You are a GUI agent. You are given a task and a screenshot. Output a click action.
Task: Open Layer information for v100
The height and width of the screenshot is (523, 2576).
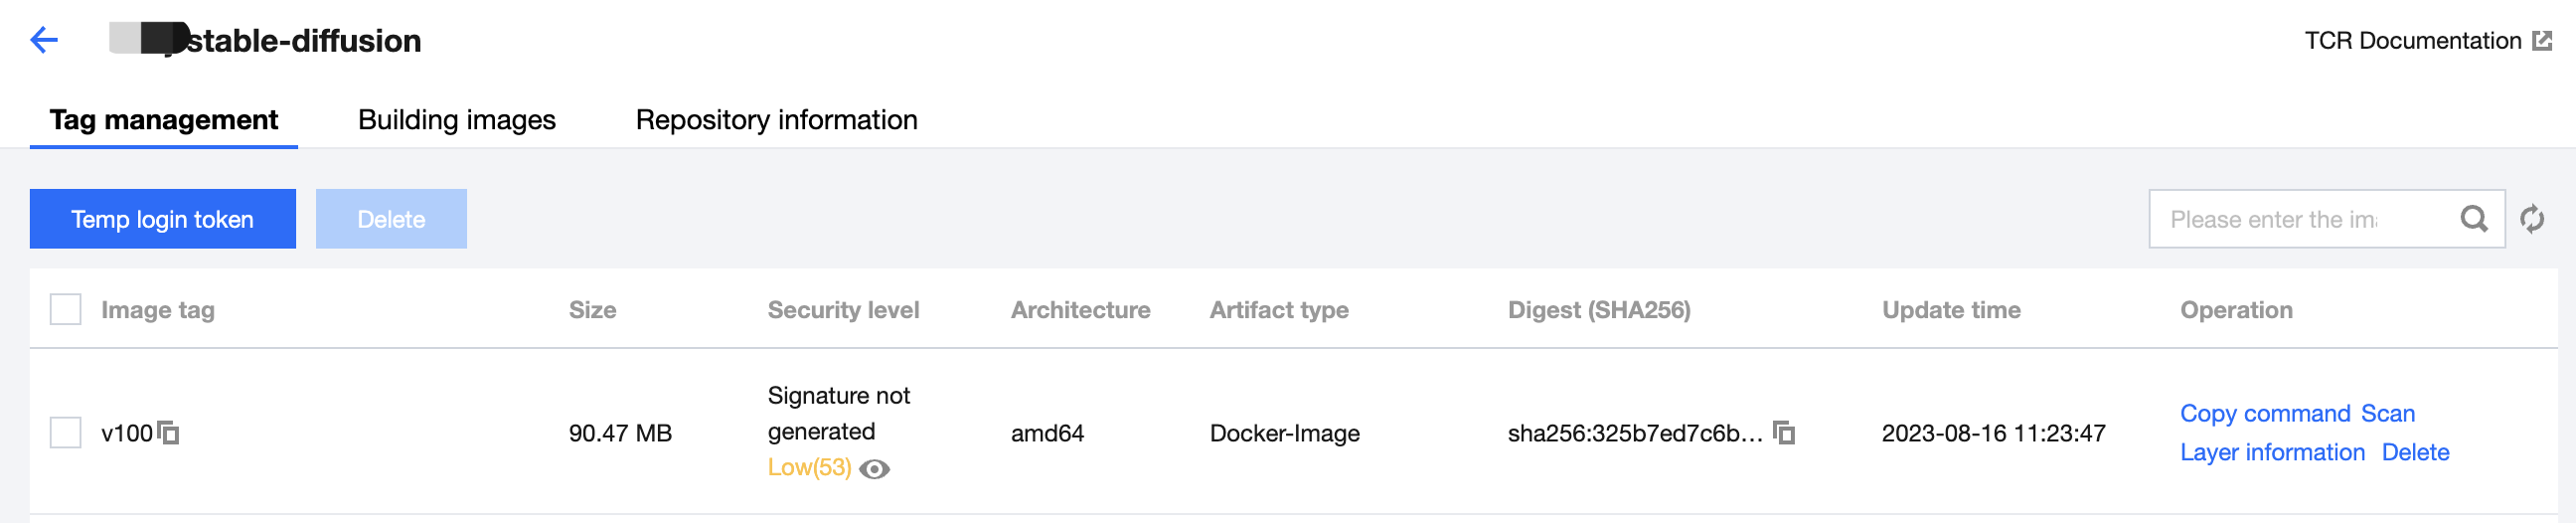pos(2272,453)
